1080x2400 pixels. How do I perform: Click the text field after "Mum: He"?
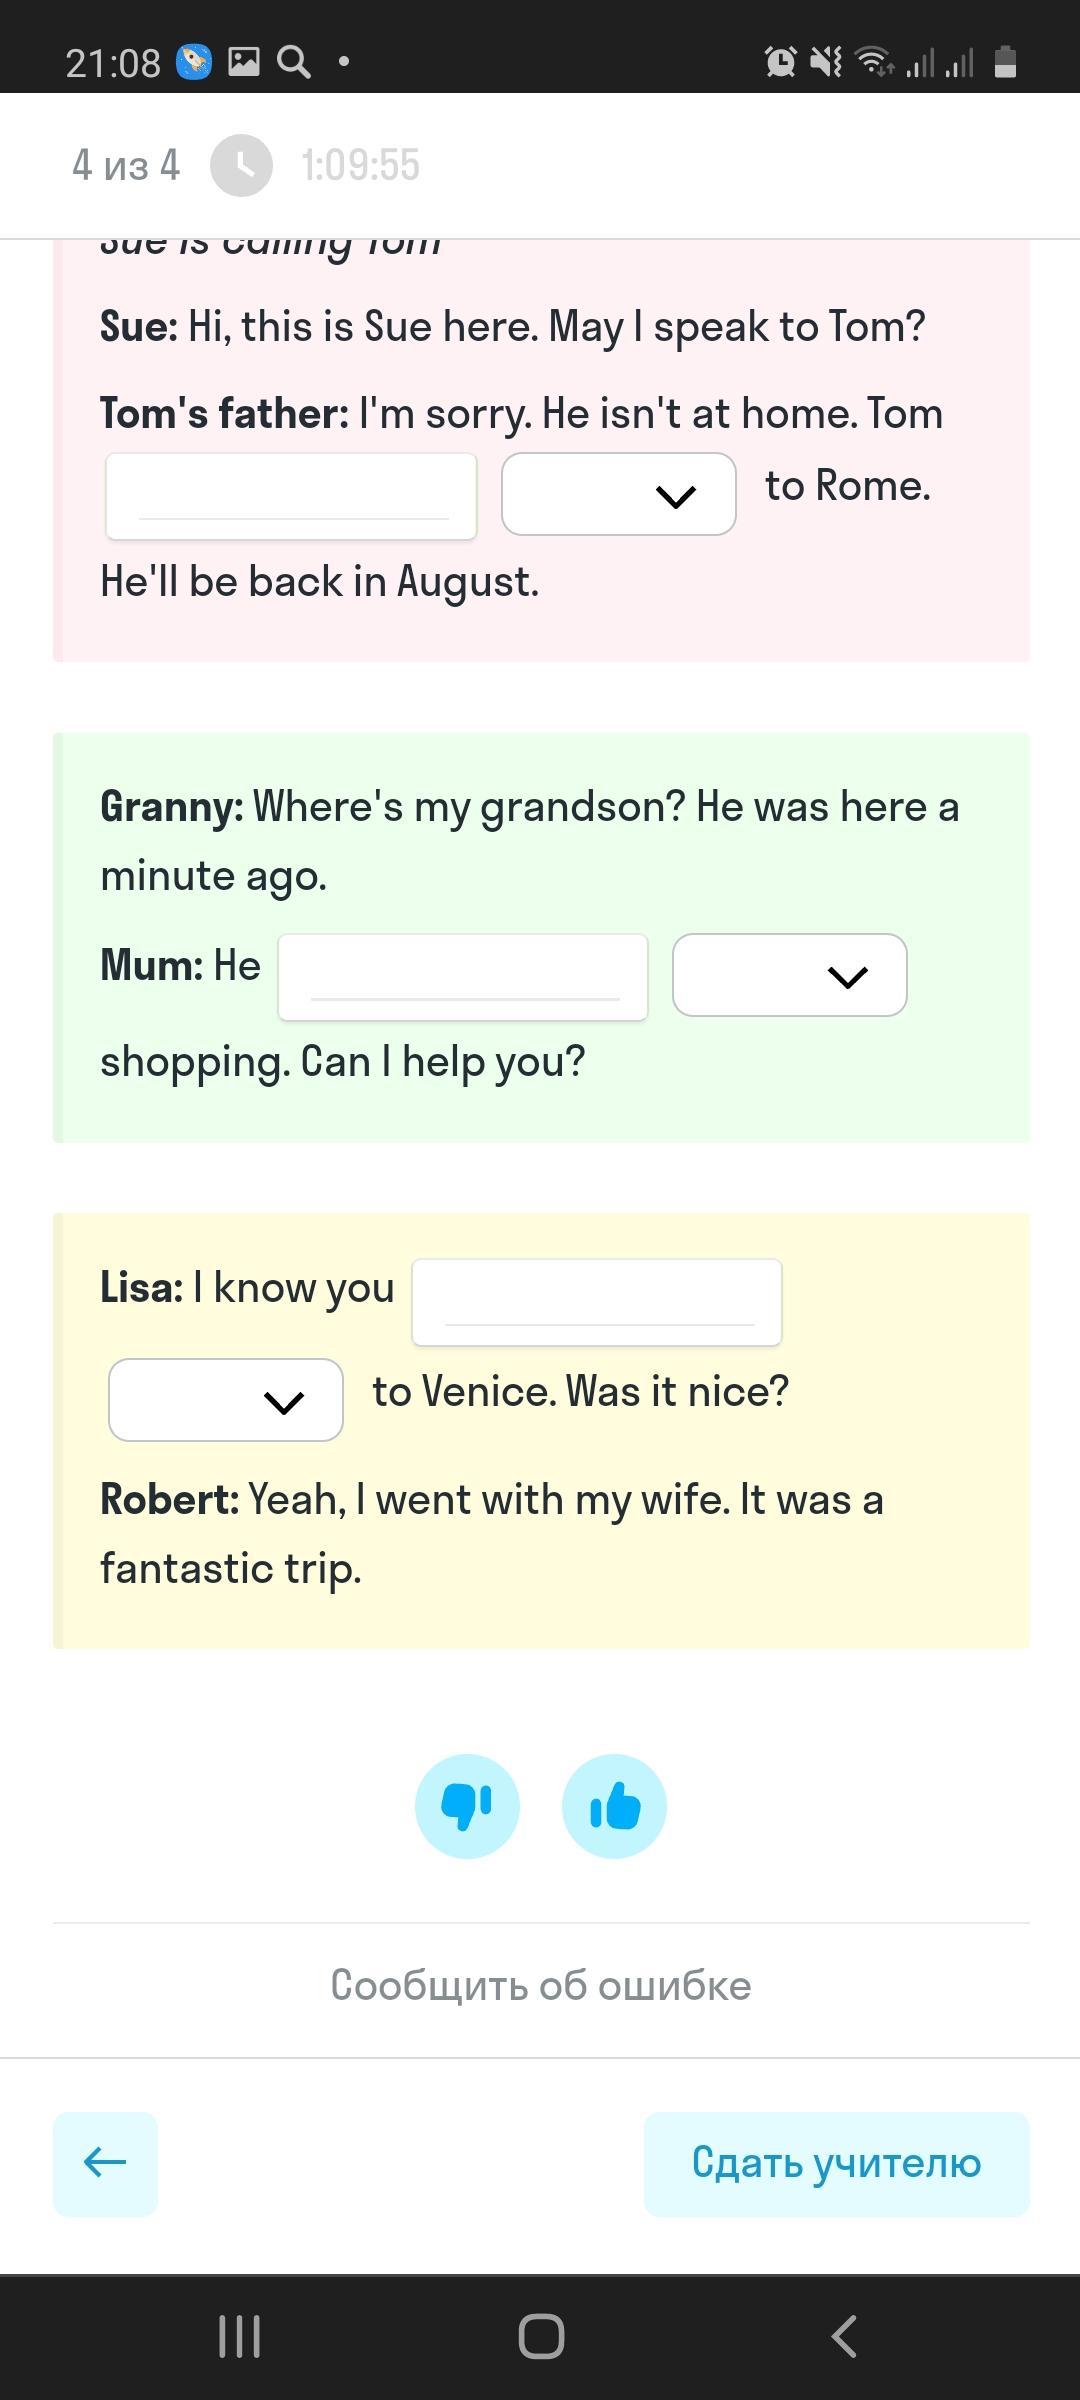coord(463,977)
